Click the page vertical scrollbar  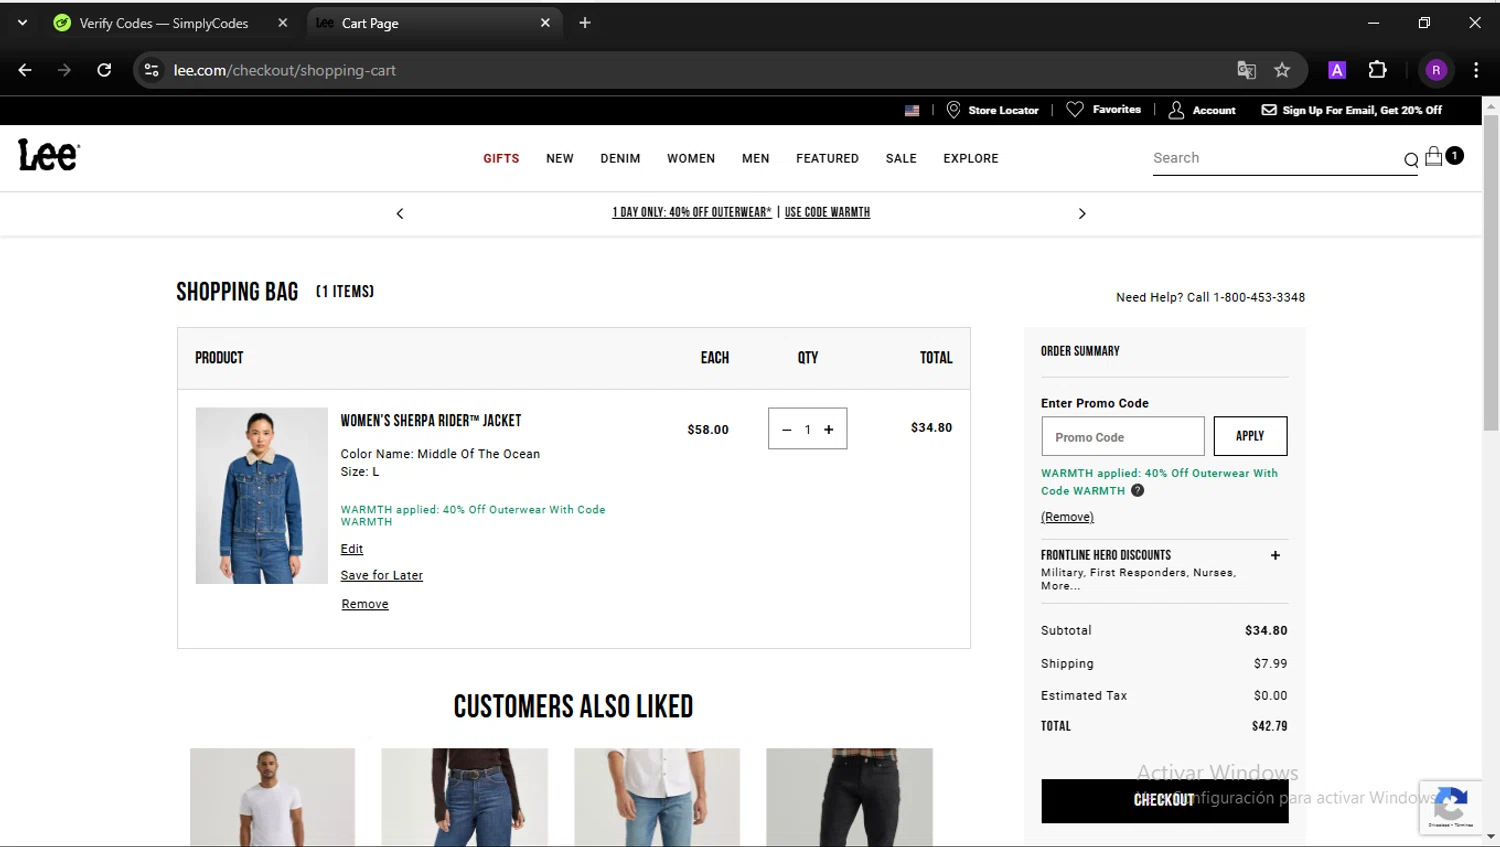click(x=1491, y=272)
